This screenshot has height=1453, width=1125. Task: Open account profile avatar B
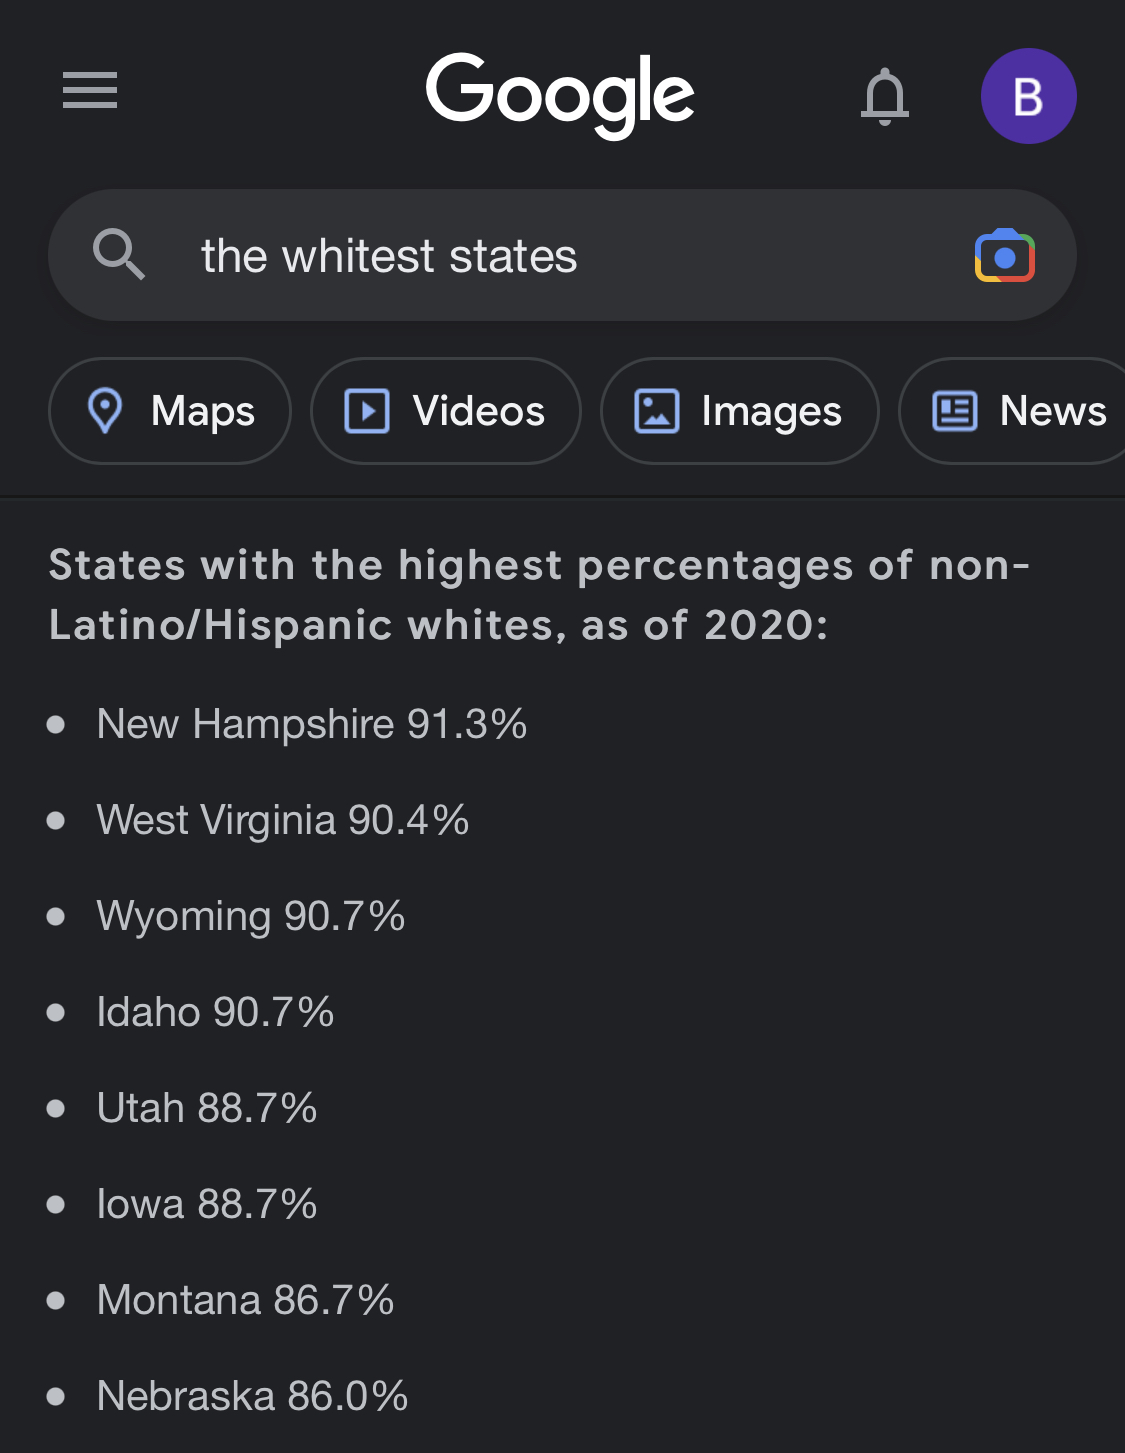click(1028, 96)
